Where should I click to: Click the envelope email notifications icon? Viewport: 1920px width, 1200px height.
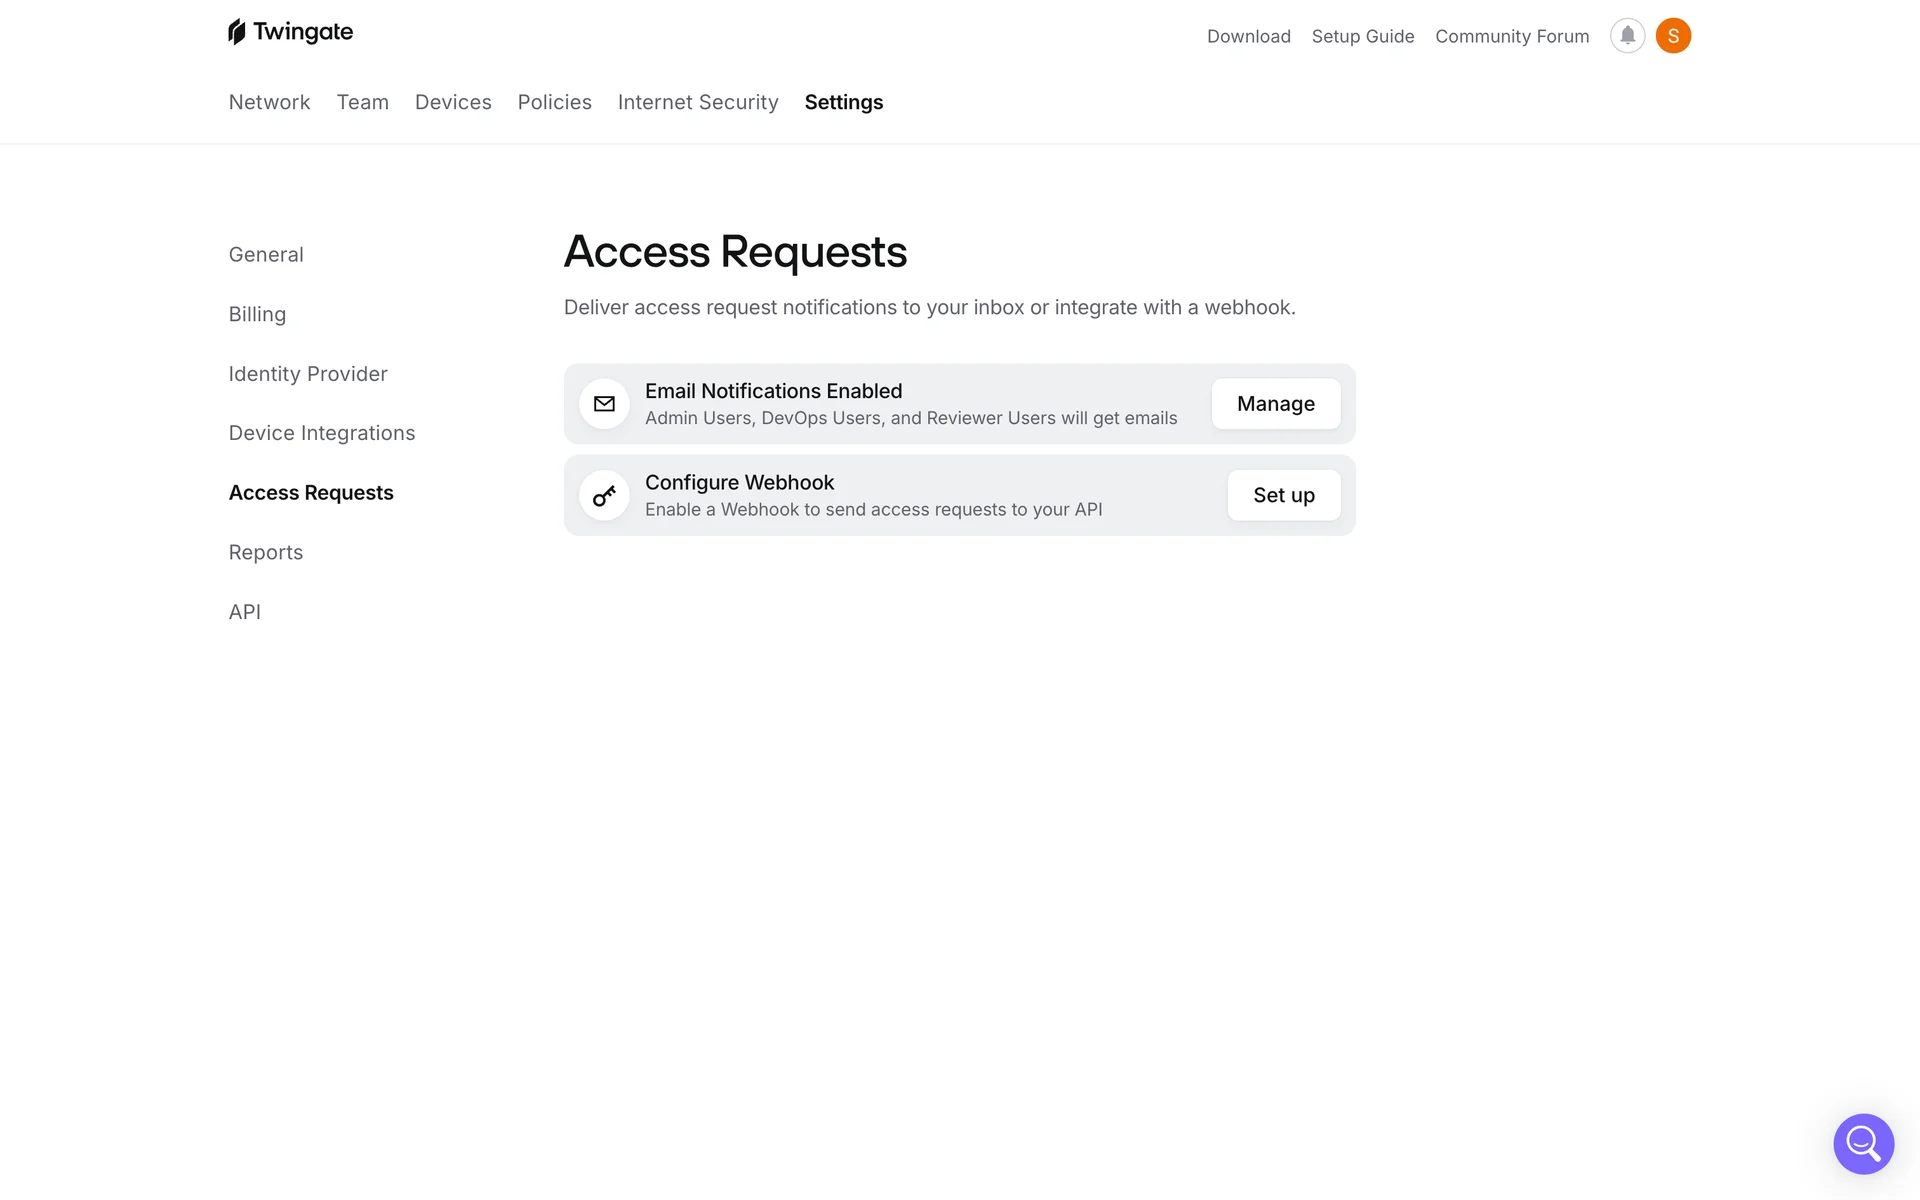(604, 404)
